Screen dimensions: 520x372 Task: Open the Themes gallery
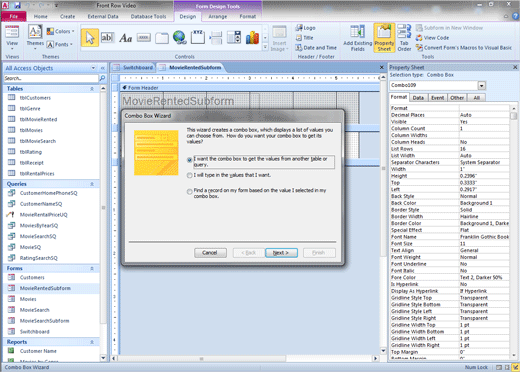[35, 37]
